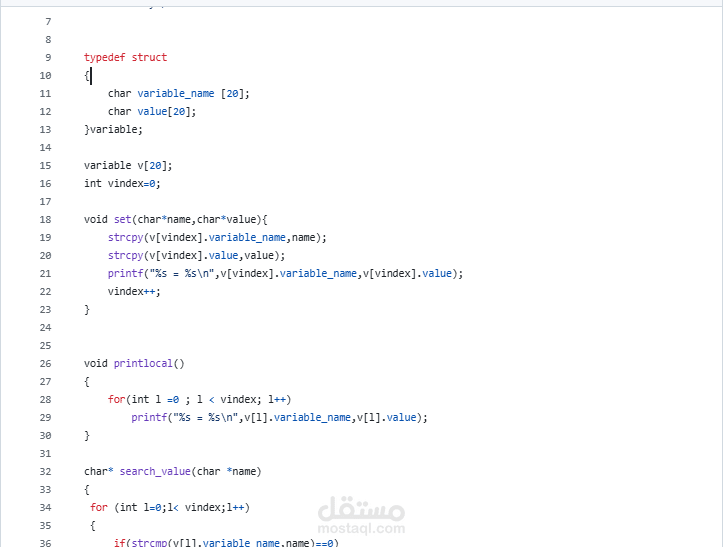This screenshot has width=724, height=547.
Task: Click the strcmp if statement line
Action: (226, 543)
